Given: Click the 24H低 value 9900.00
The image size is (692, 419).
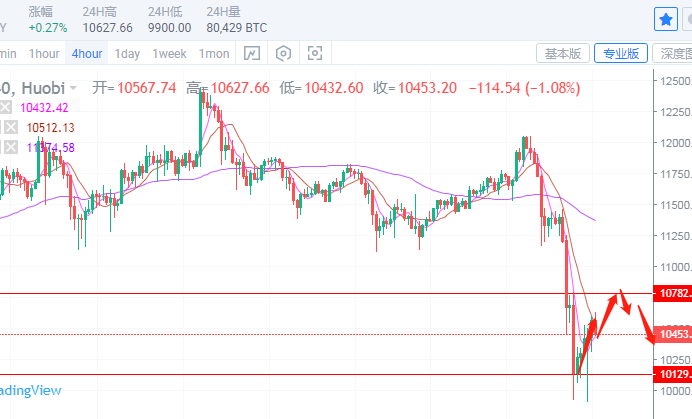Looking at the screenshot, I should click(x=169, y=28).
